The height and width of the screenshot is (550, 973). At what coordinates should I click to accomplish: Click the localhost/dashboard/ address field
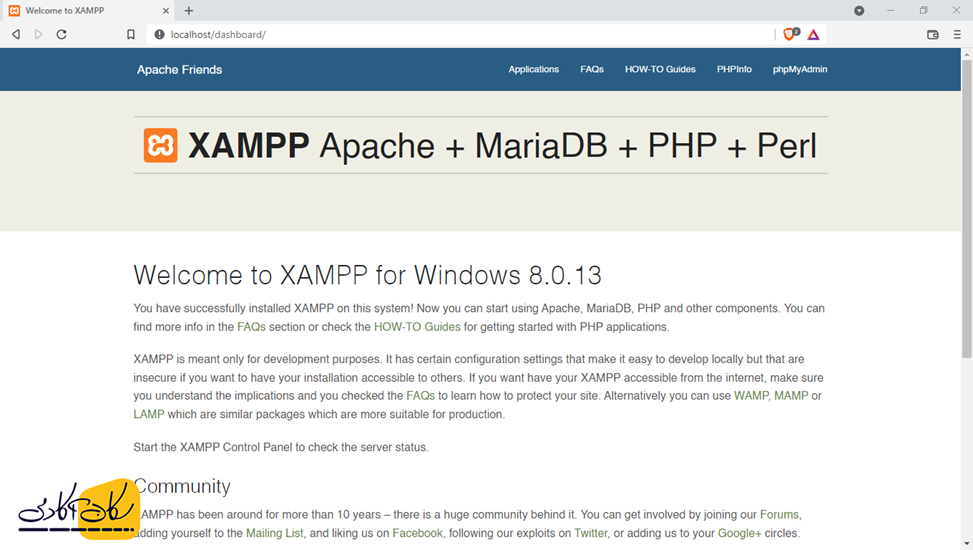point(459,35)
